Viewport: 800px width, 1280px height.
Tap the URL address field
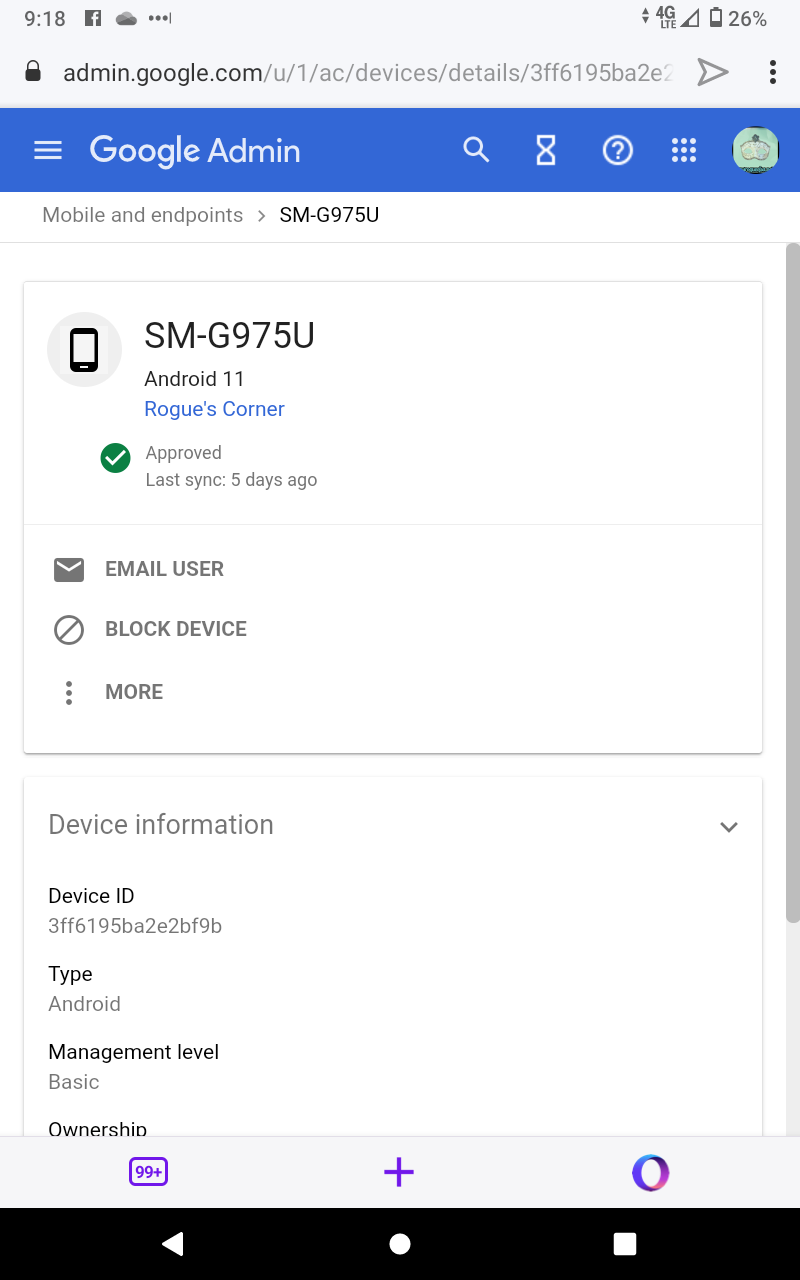[x=366, y=72]
